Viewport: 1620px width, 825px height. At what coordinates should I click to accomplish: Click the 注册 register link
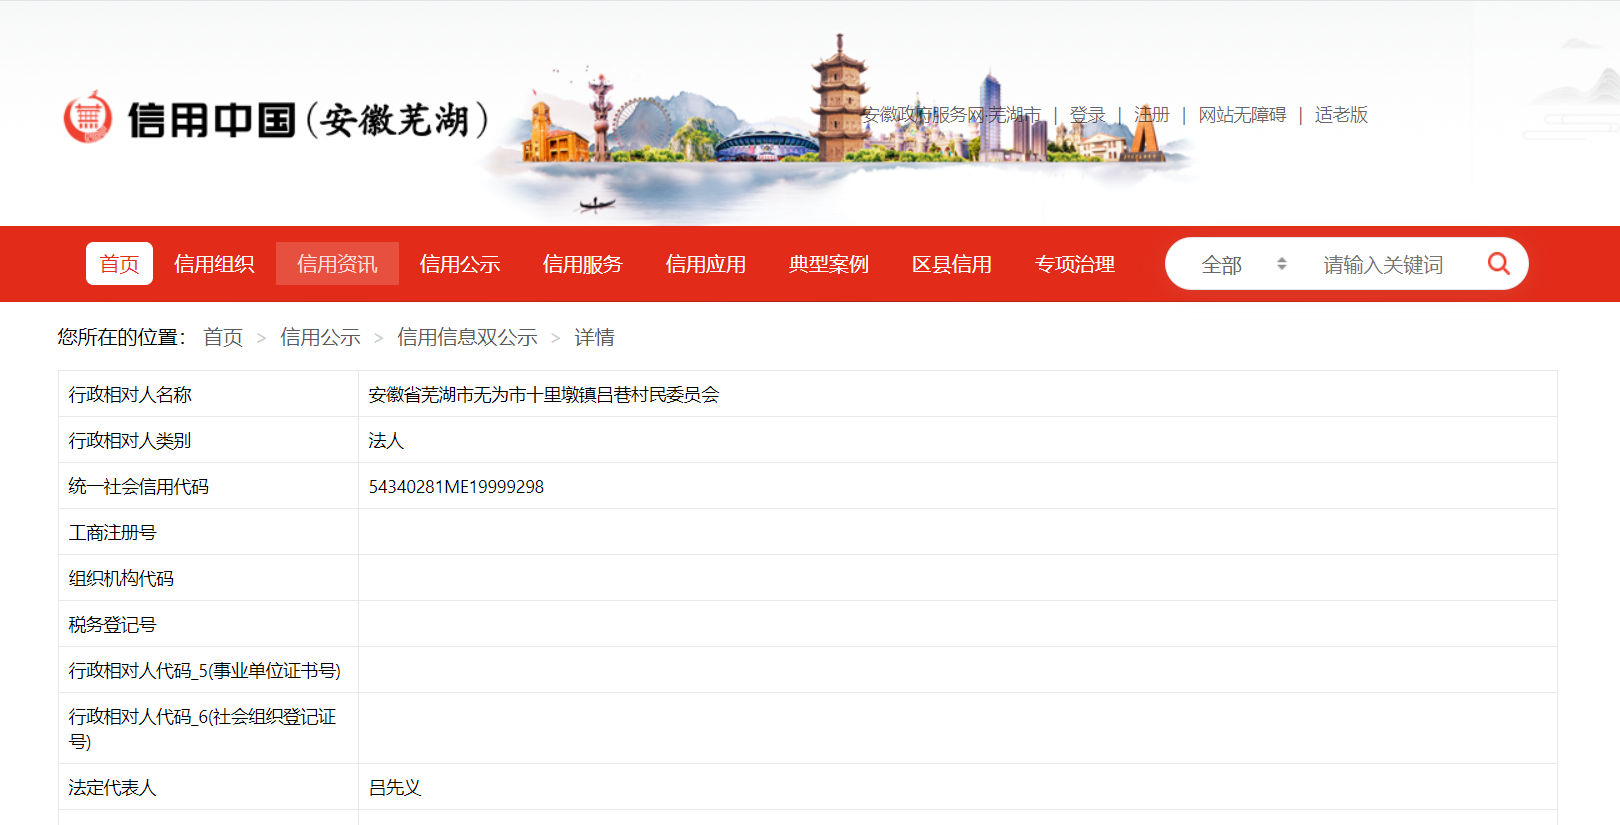(1151, 115)
